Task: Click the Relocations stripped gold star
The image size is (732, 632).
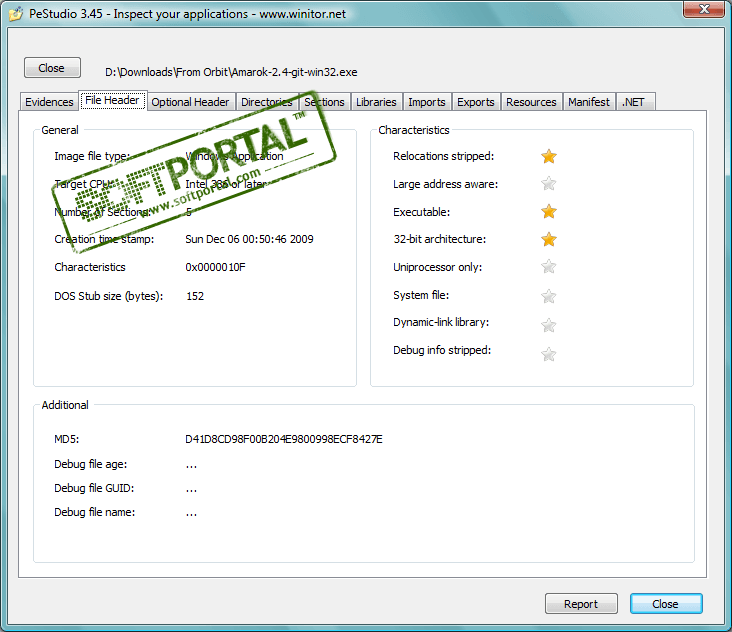Action: [x=549, y=156]
